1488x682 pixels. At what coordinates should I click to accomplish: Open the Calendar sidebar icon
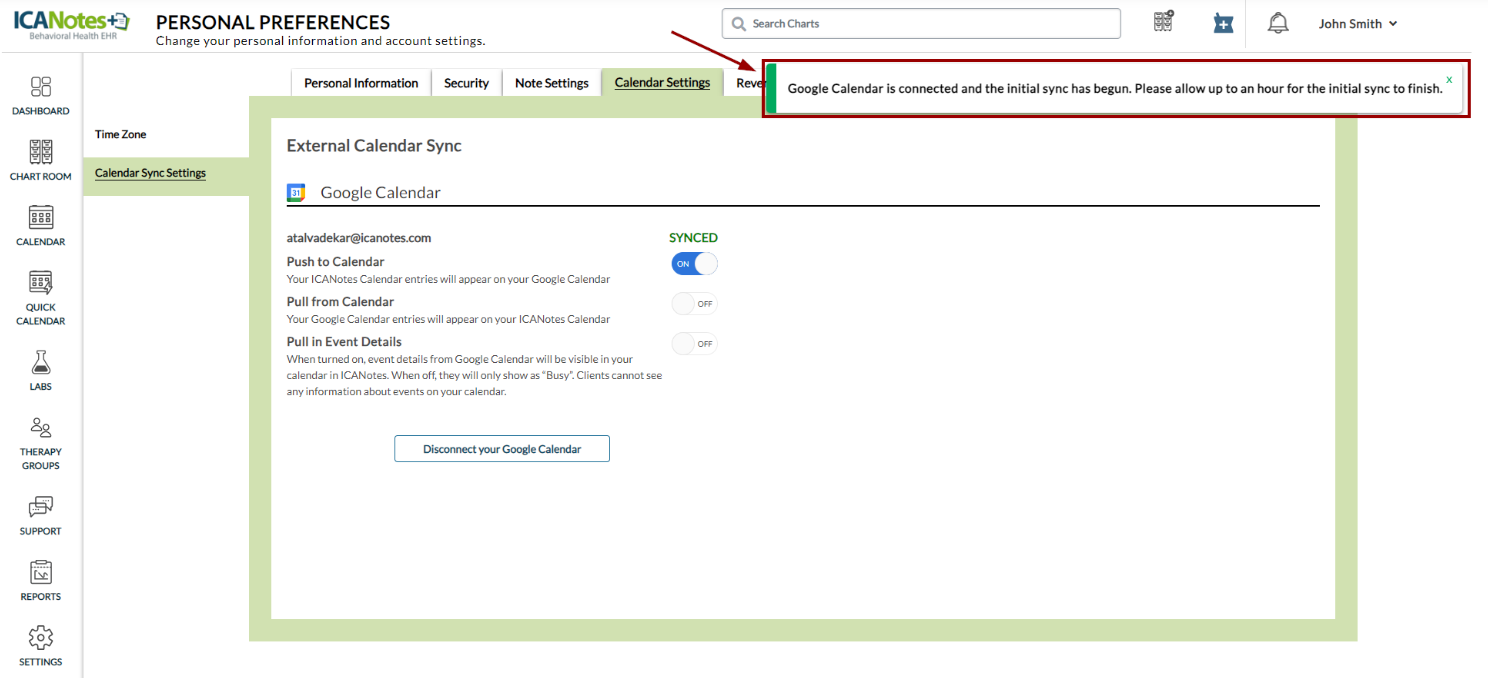click(41, 217)
